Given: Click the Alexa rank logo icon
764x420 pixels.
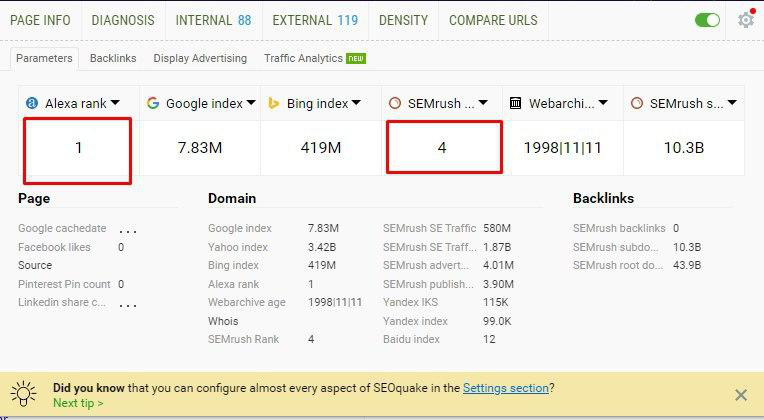Looking at the screenshot, I should (32, 103).
